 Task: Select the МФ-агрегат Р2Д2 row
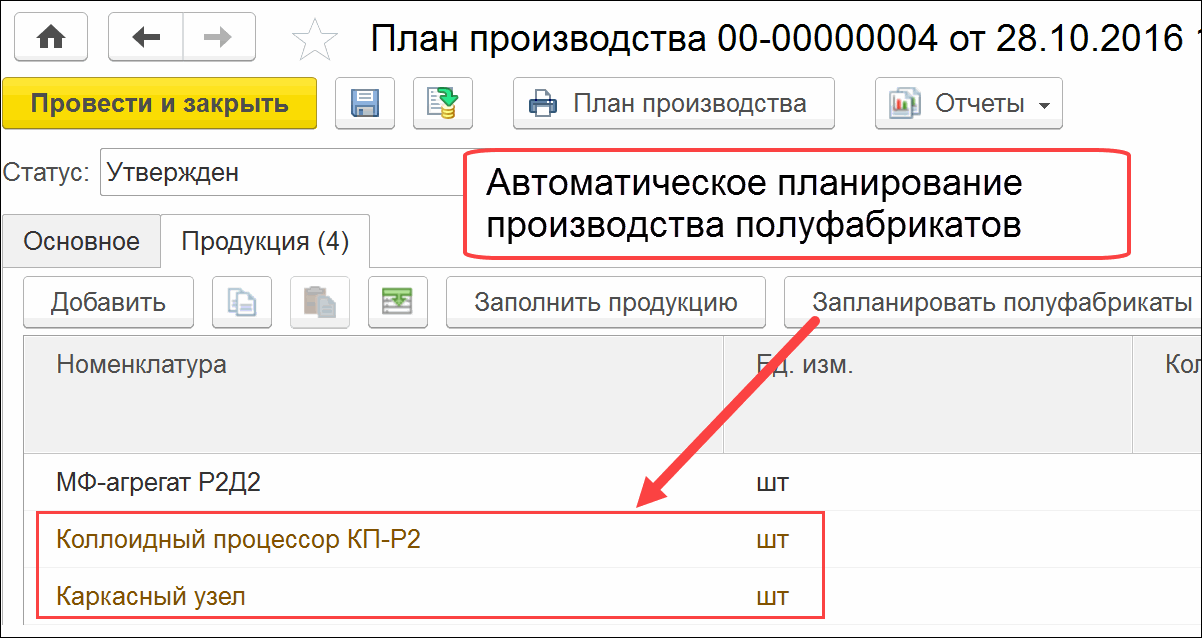(160, 483)
